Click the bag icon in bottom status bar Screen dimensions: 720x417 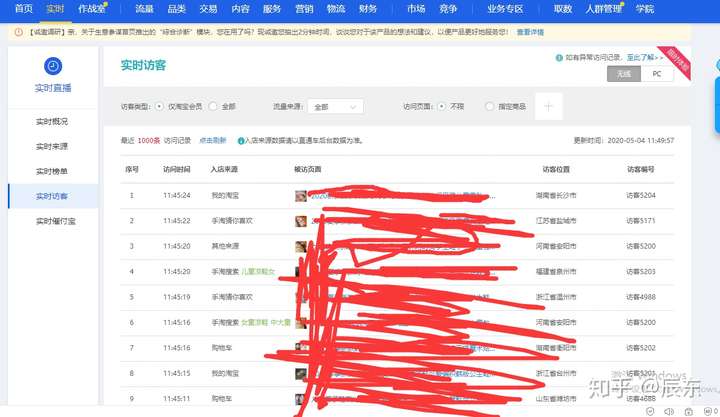coord(689,411)
